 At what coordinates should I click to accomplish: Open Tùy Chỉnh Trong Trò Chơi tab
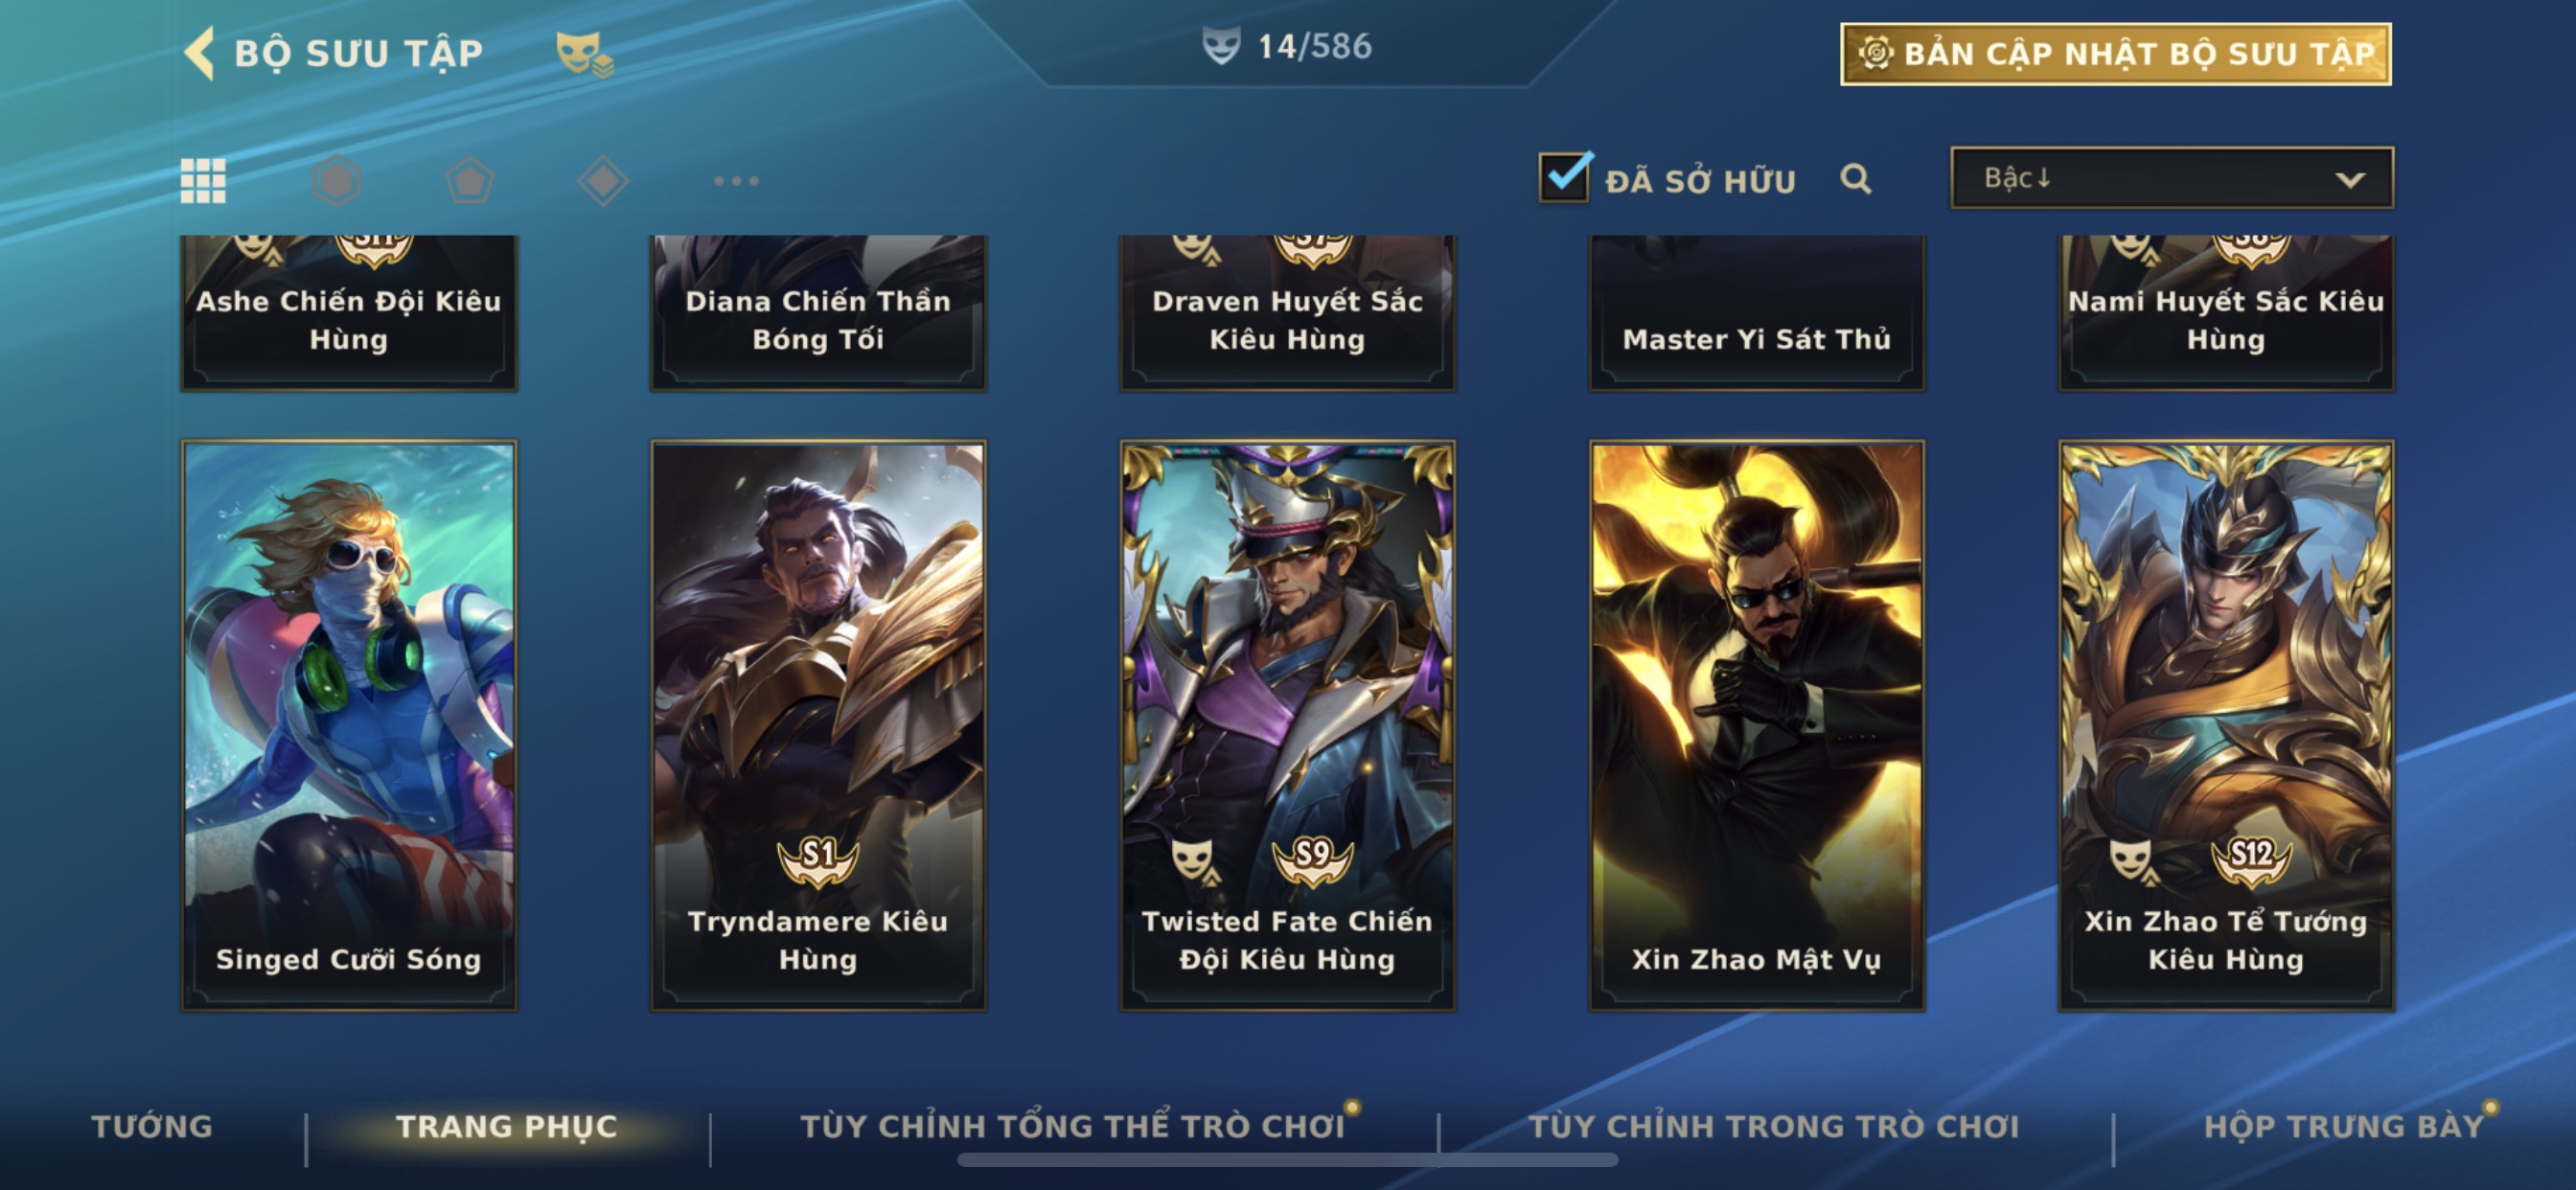[x=1774, y=1126]
